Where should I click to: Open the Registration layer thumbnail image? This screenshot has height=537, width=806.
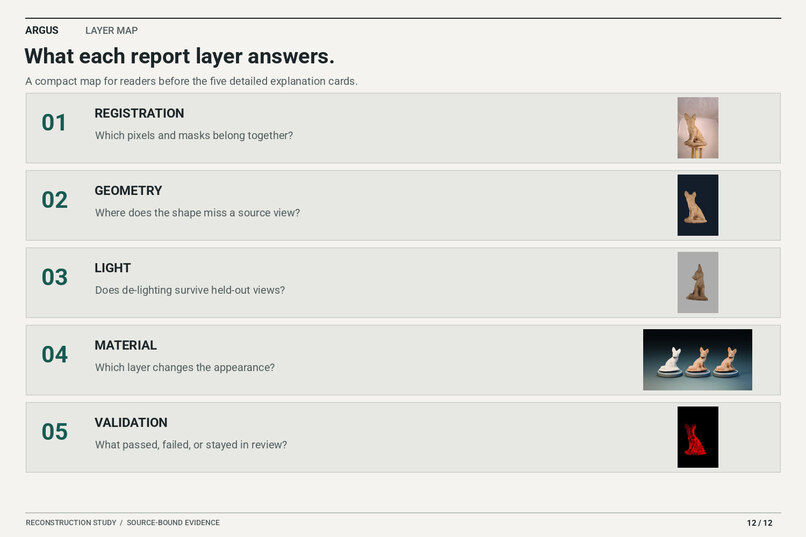point(698,128)
